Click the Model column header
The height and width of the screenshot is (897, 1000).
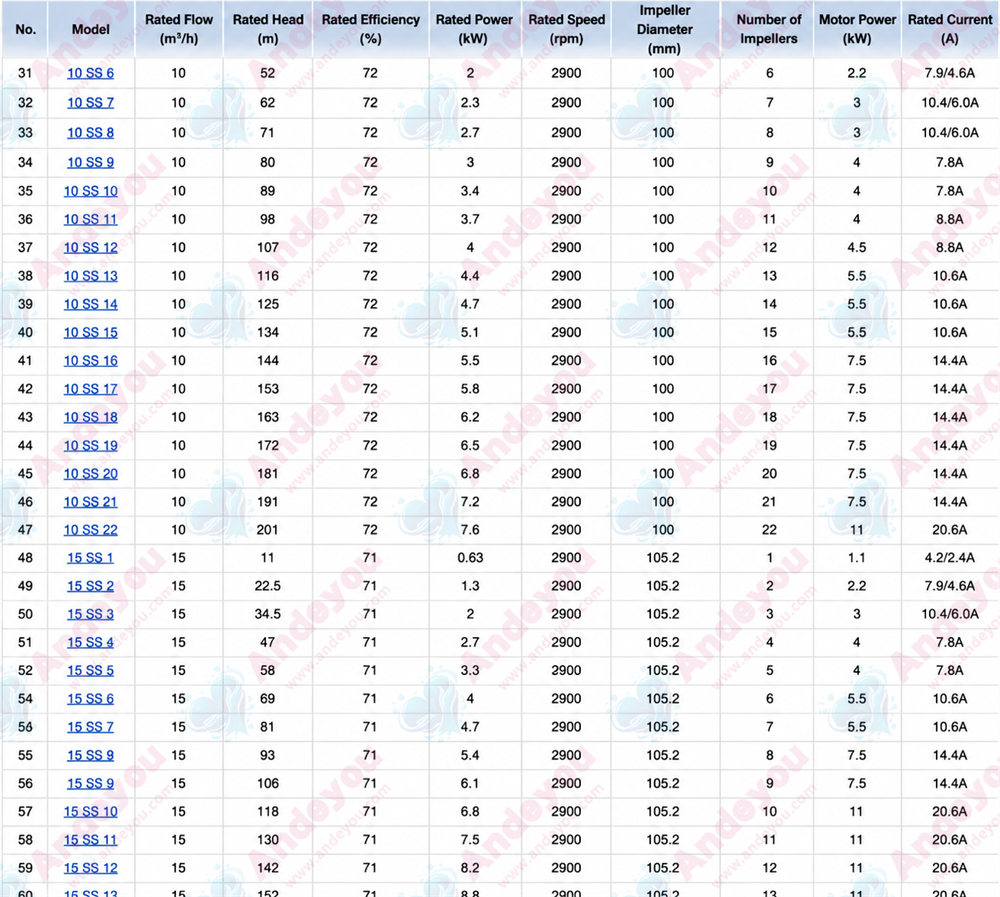(91, 29)
